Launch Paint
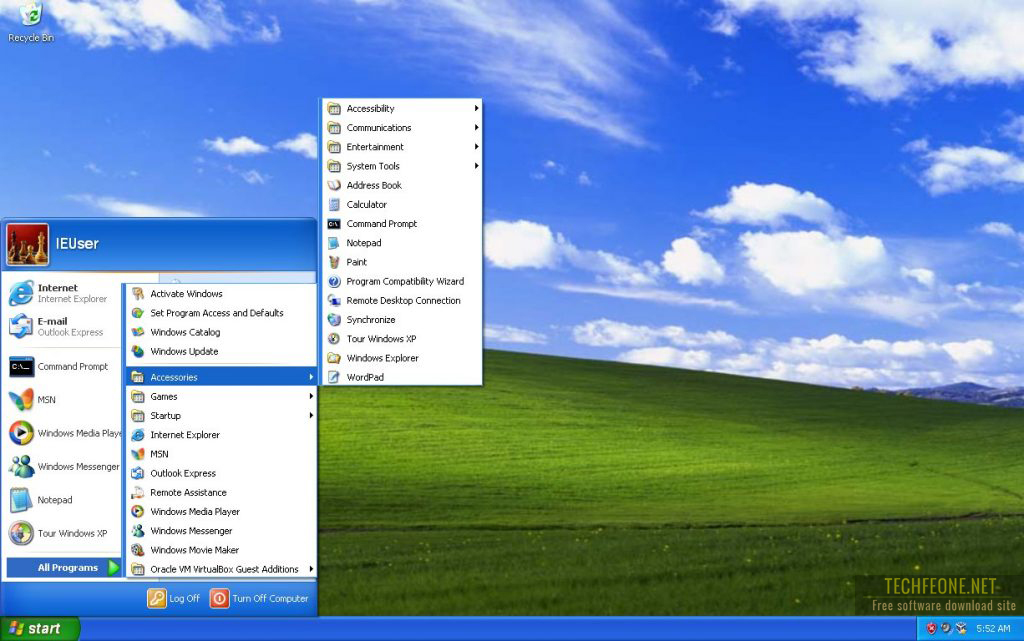The image size is (1024, 641). coord(355,262)
